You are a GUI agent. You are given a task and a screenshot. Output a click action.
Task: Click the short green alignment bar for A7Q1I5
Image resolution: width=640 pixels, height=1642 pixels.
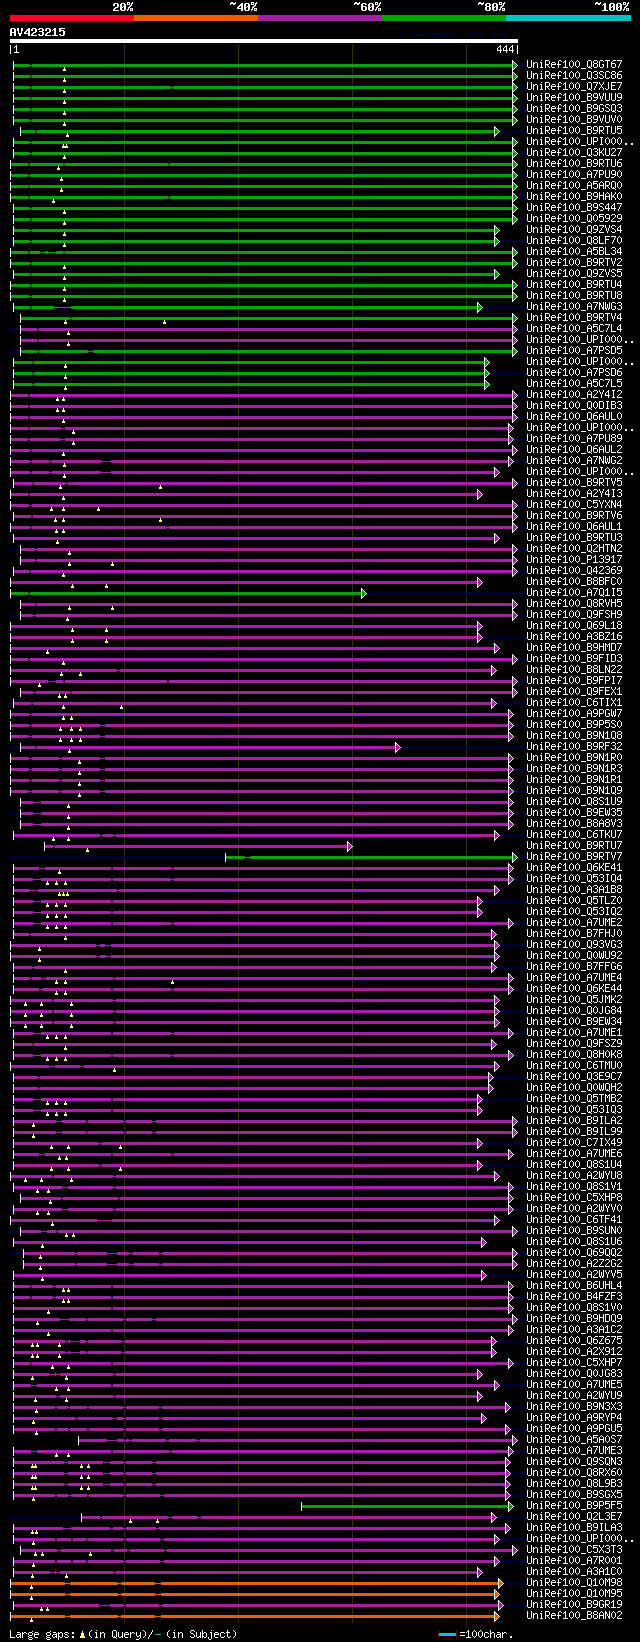pos(188,593)
